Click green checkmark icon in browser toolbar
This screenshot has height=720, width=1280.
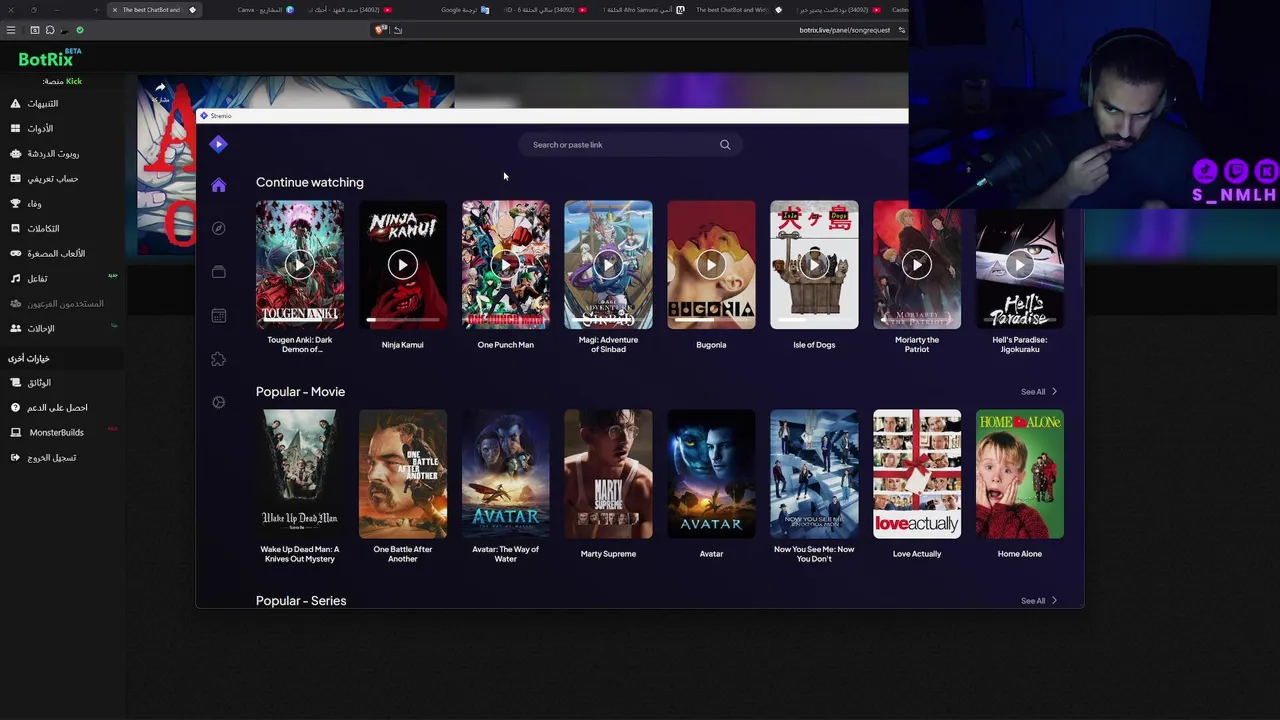[x=80, y=30]
